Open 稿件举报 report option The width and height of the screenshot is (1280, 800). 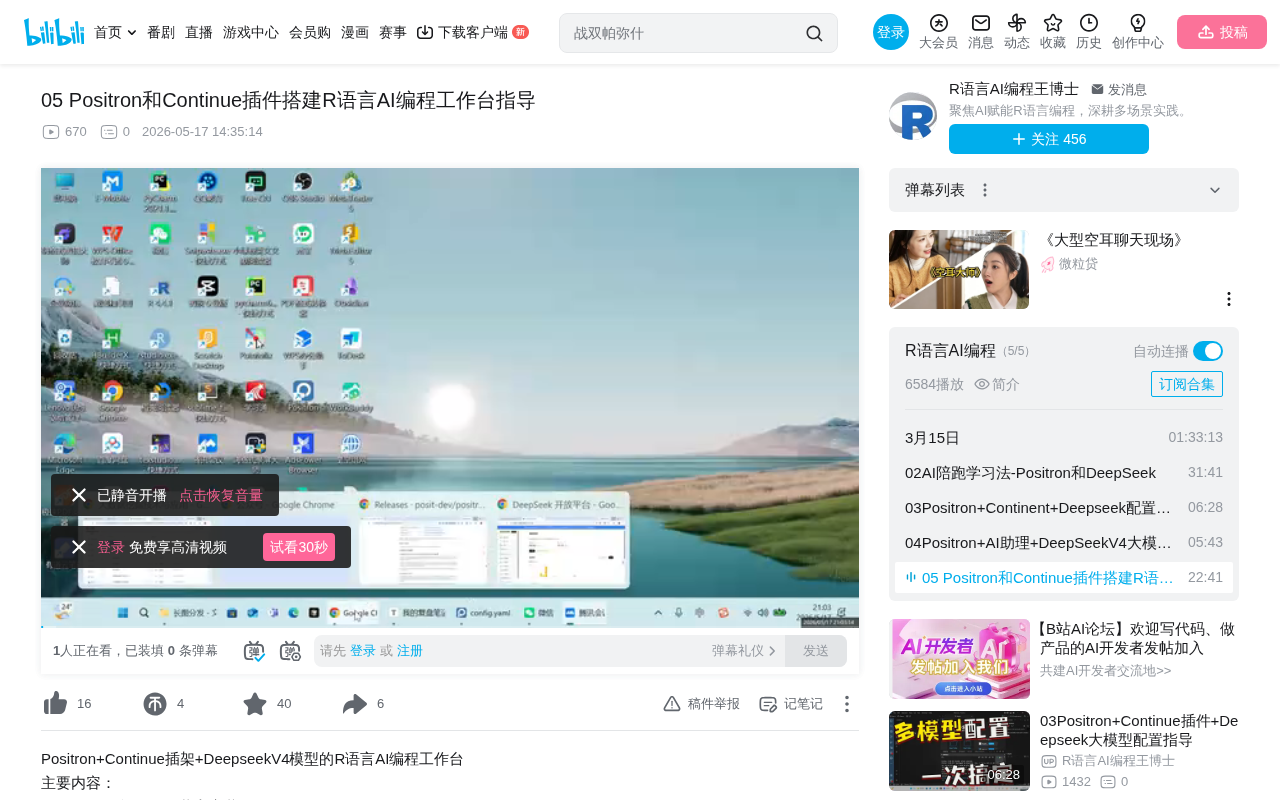click(x=701, y=704)
